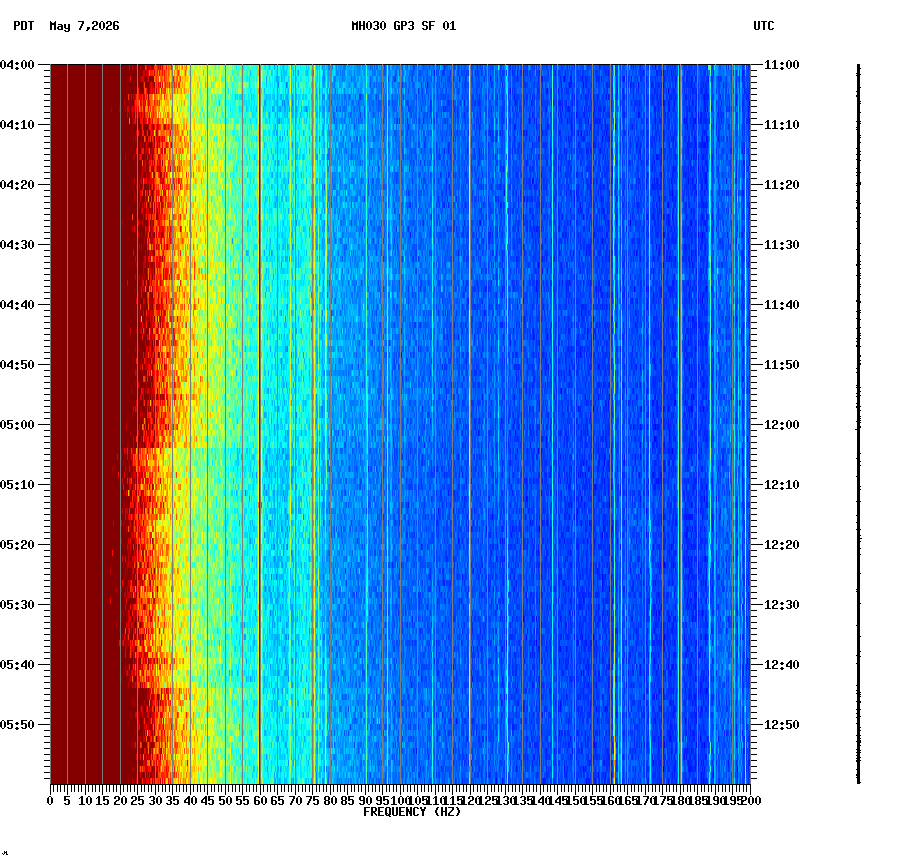Select the 30 Hz frequency tick label
Screen dimensions: 902x864
(155, 801)
